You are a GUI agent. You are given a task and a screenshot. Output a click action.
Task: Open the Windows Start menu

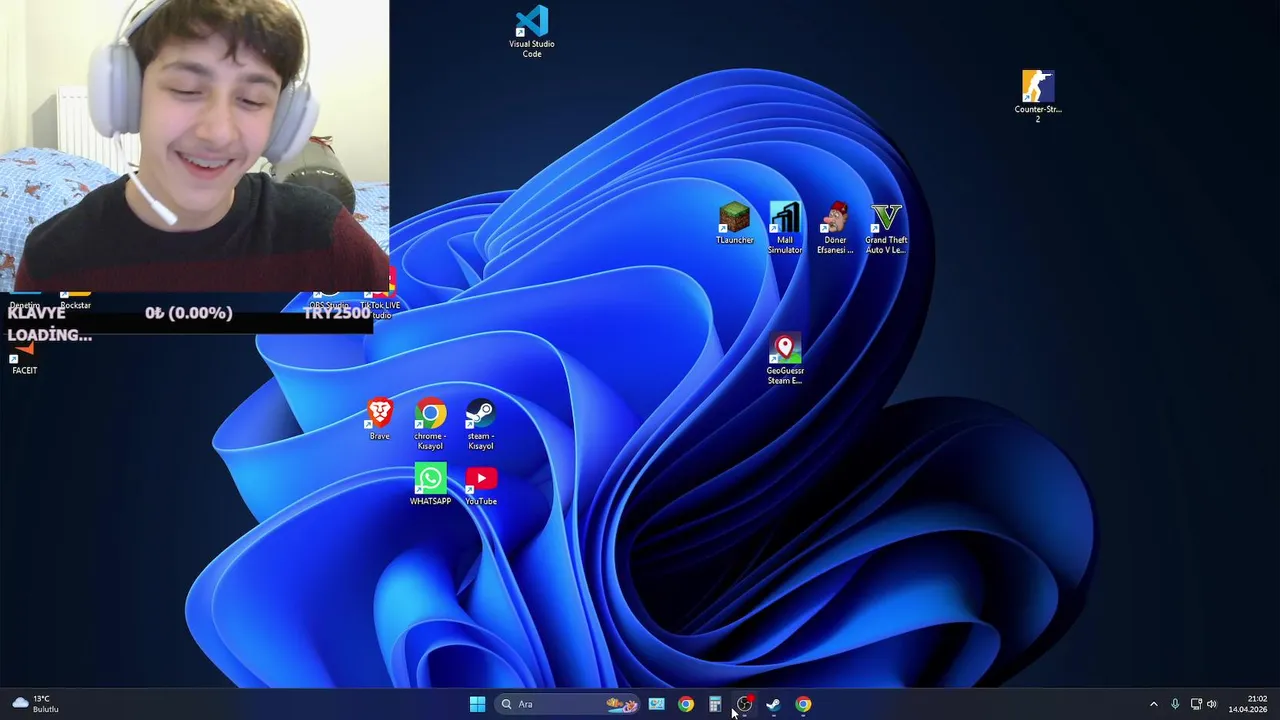[477, 704]
